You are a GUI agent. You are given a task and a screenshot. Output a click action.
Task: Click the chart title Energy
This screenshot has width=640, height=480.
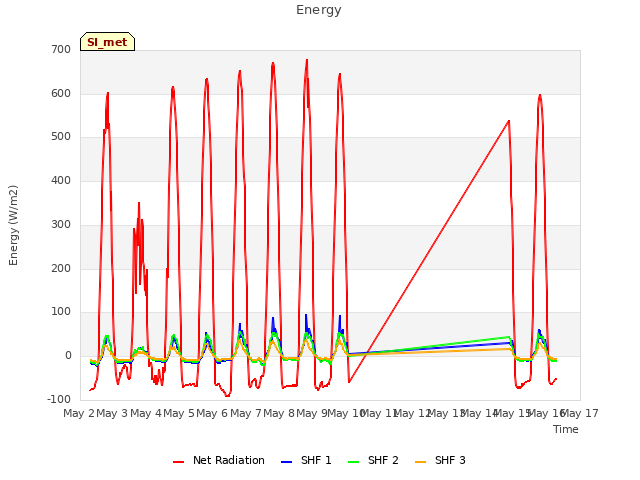coord(319,10)
